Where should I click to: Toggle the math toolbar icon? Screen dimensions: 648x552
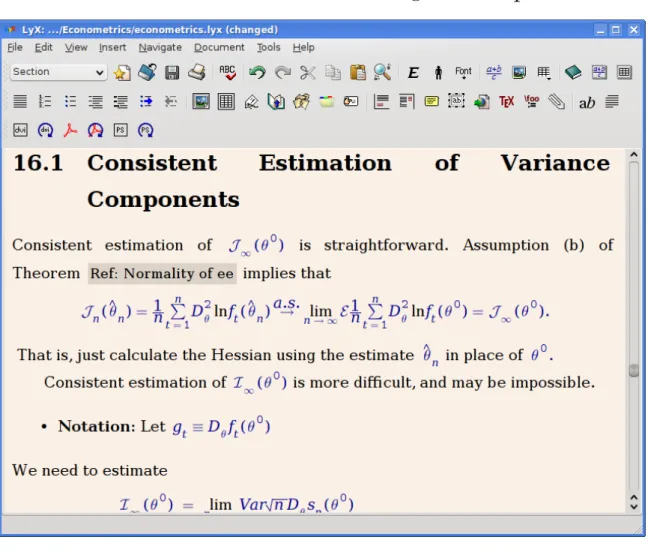pyautogui.click(x=599, y=72)
